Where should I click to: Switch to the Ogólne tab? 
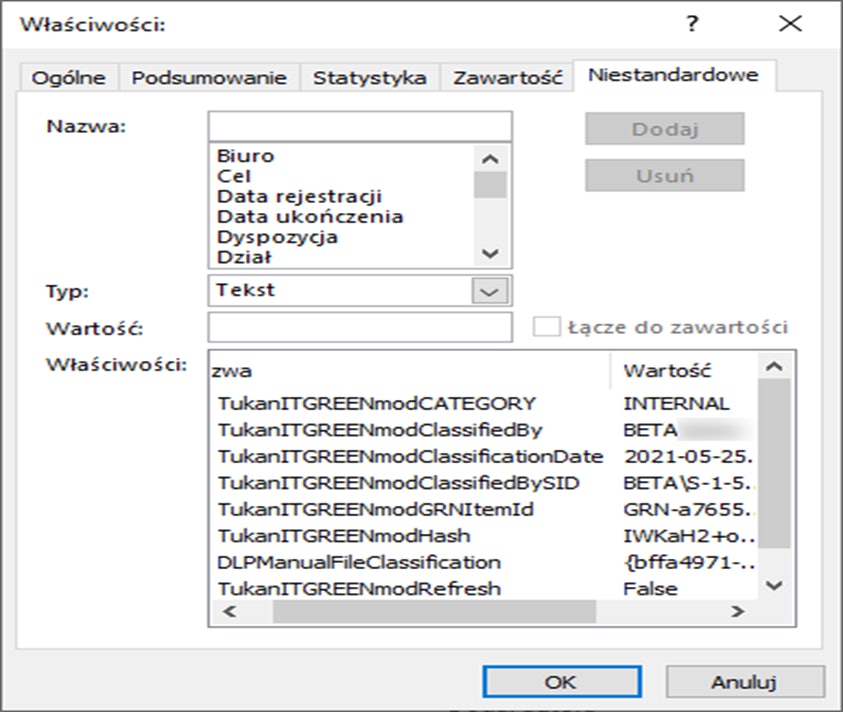(x=69, y=78)
